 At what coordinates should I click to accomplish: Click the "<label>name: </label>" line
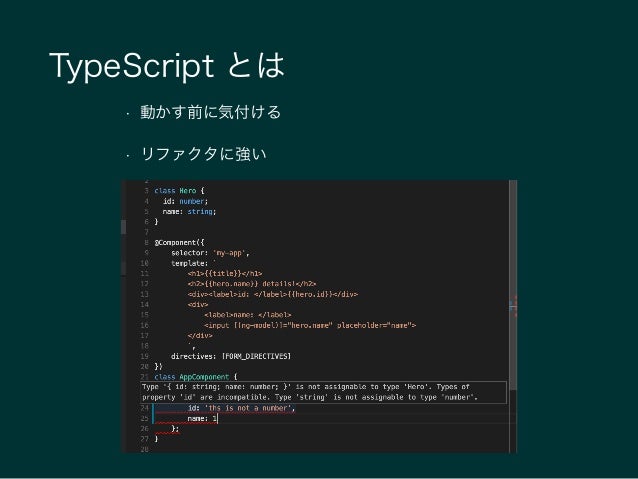248,315
